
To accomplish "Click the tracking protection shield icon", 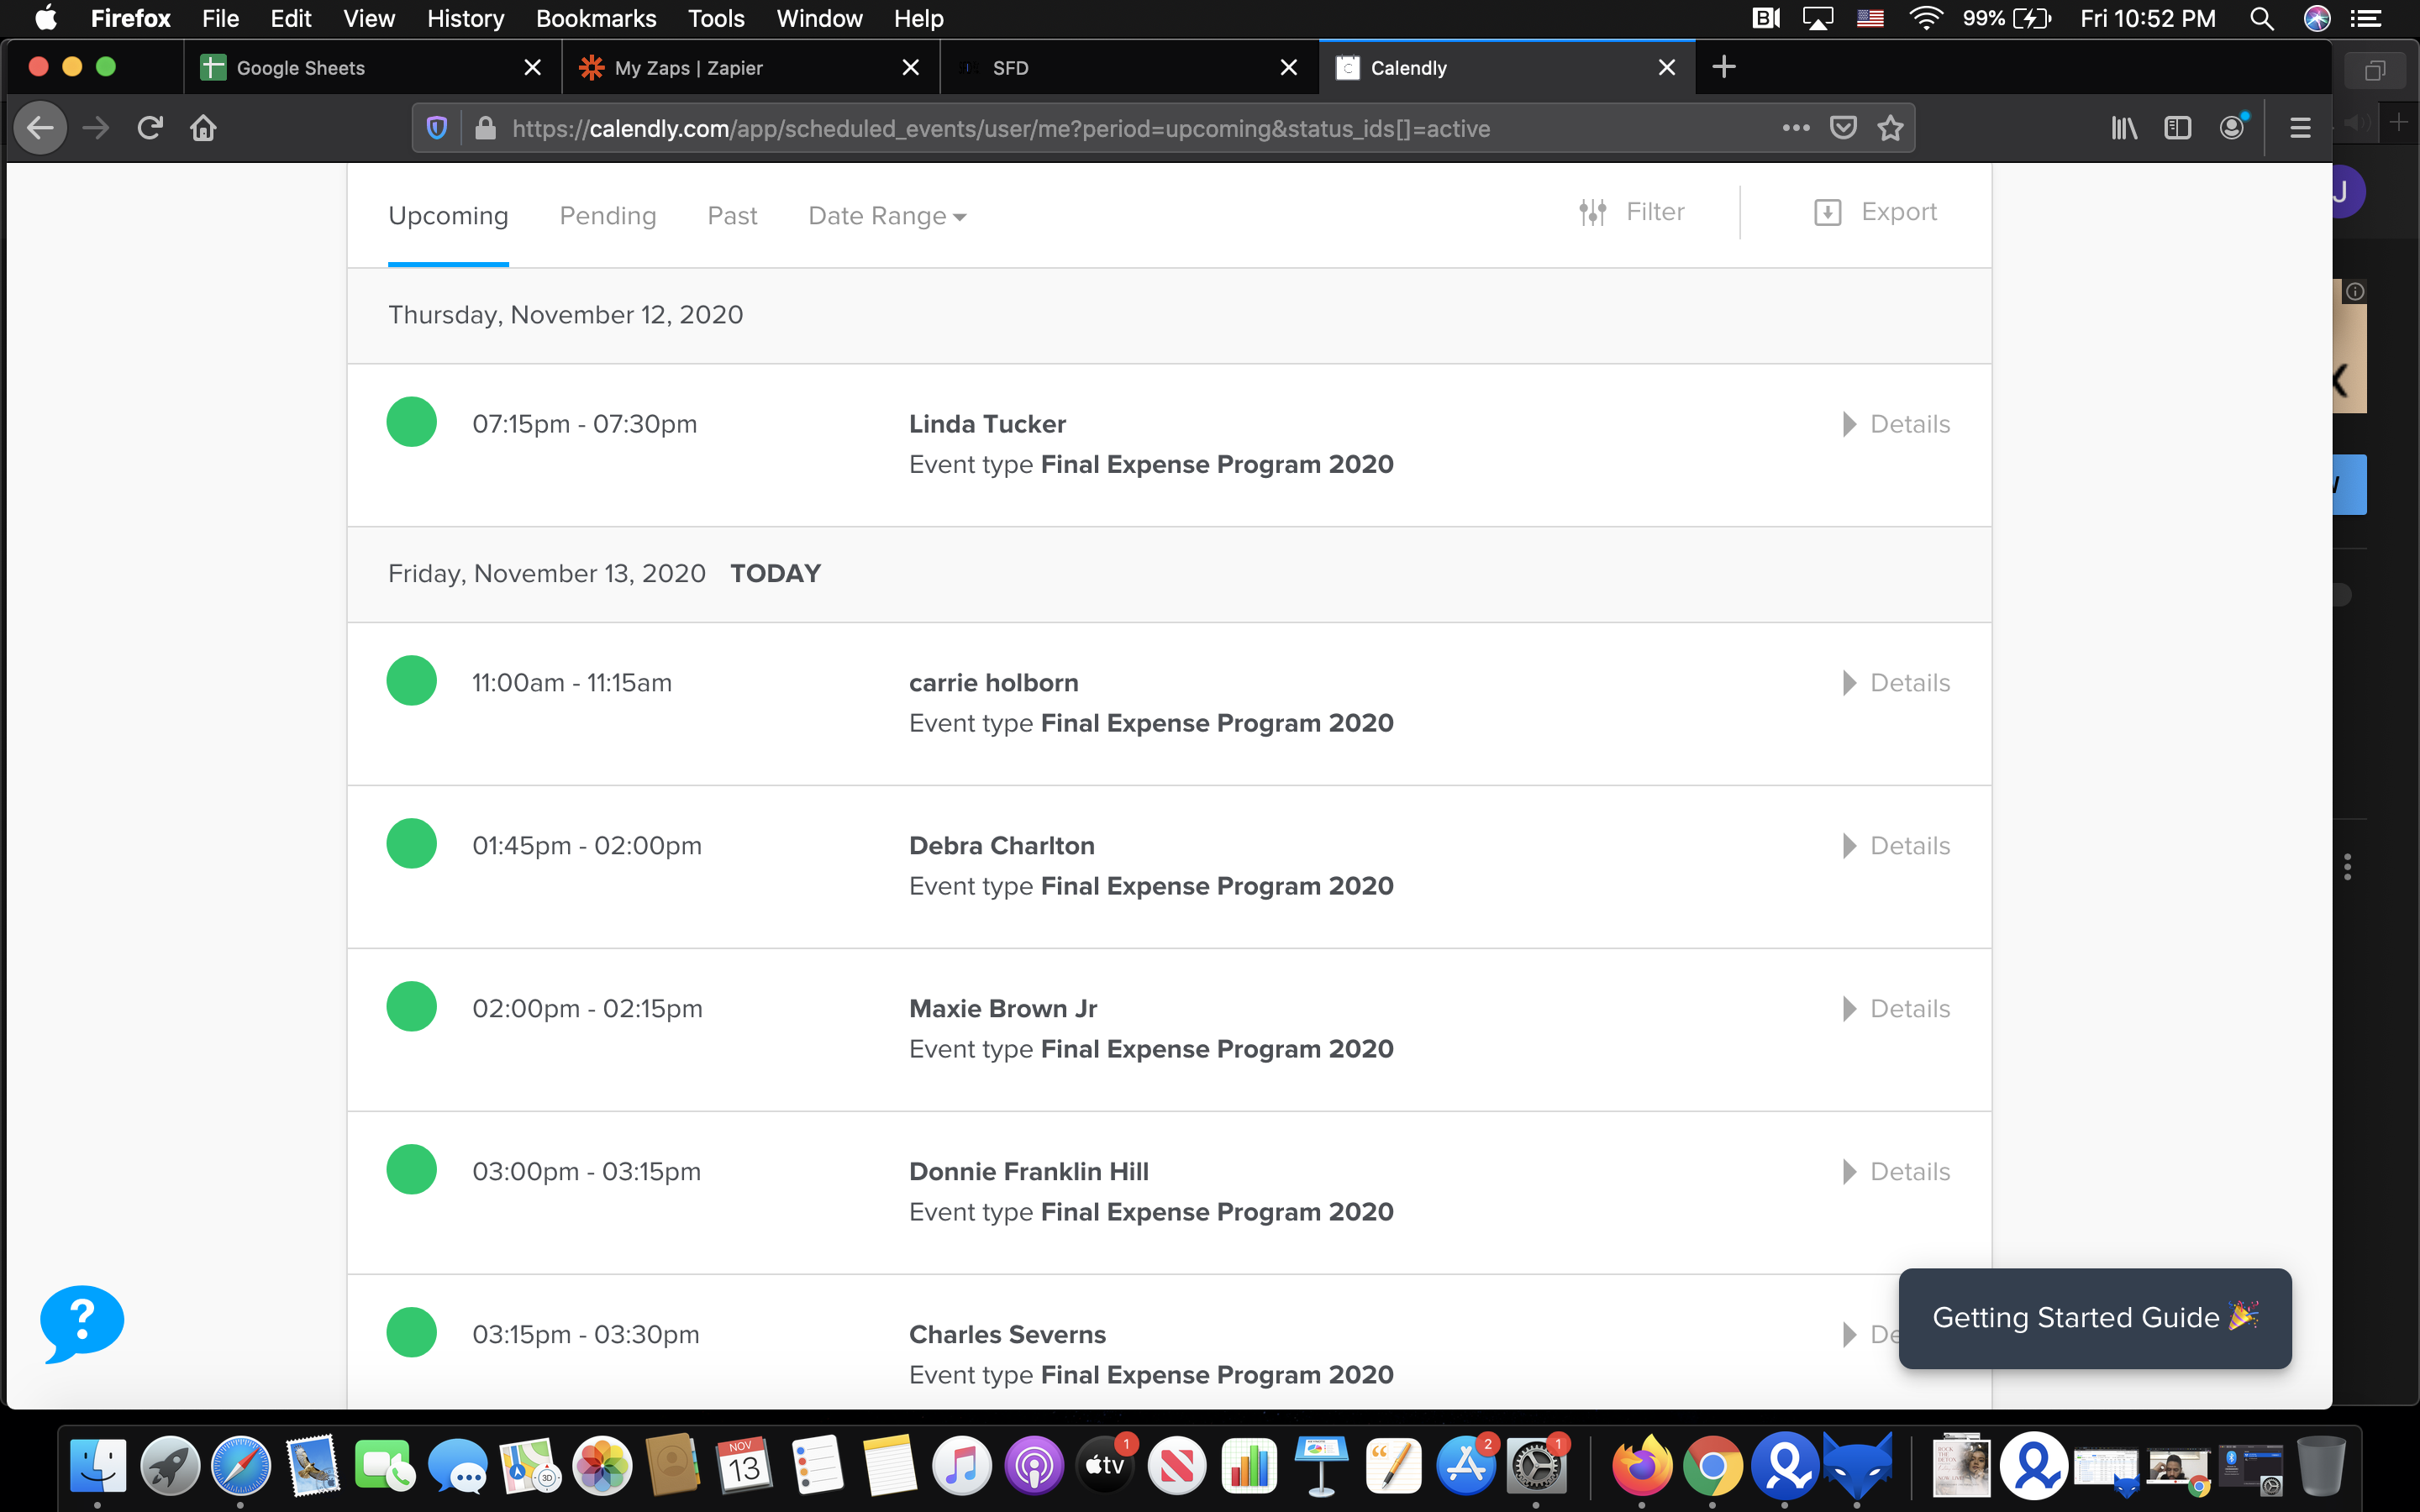I will [x=436, y=128].
